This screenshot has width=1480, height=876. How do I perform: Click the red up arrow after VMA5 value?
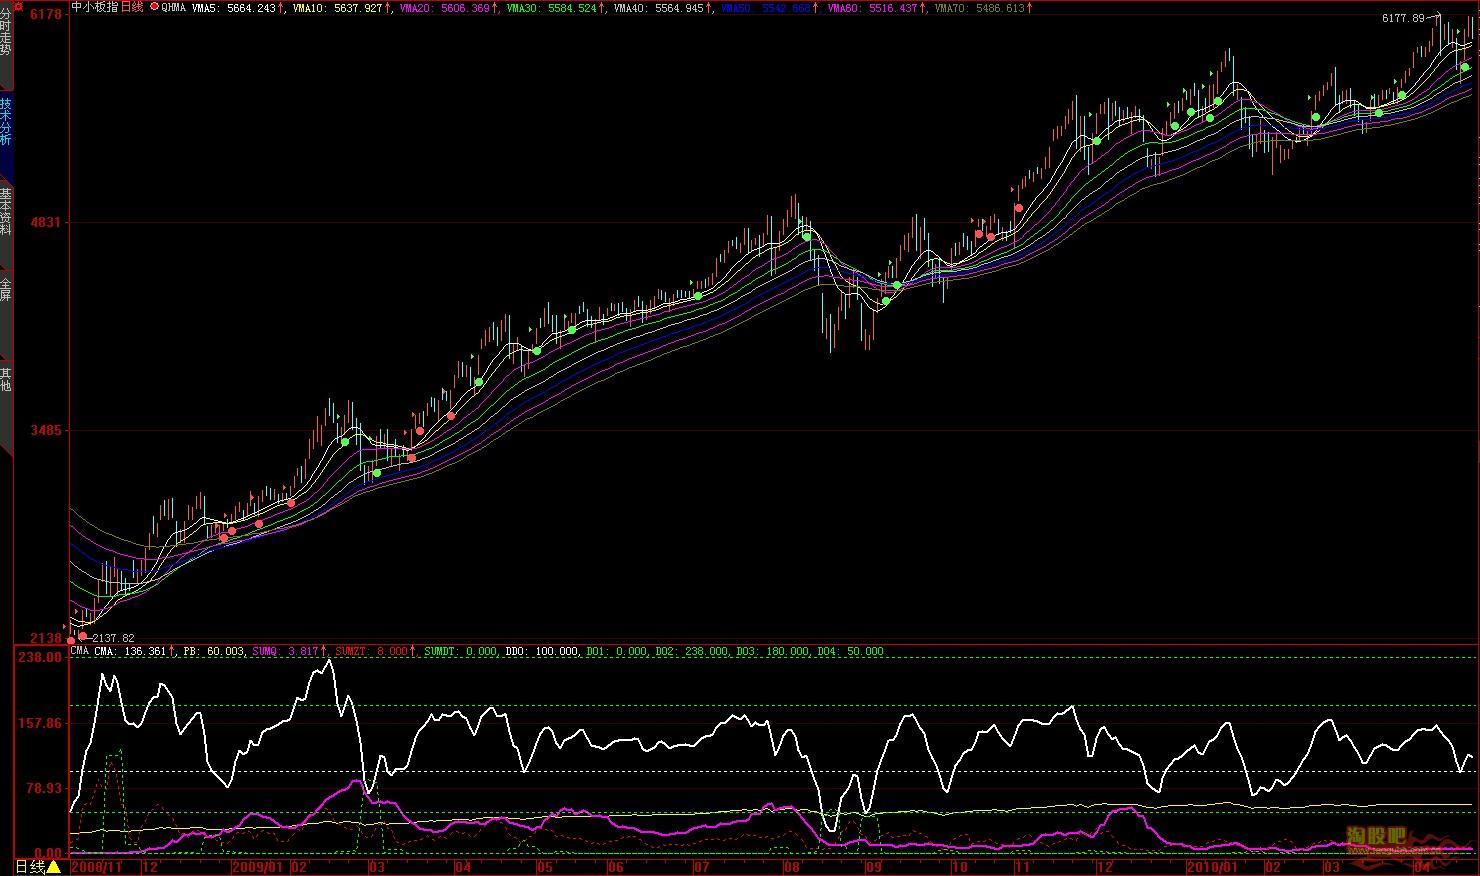click(x=281, y=8)
